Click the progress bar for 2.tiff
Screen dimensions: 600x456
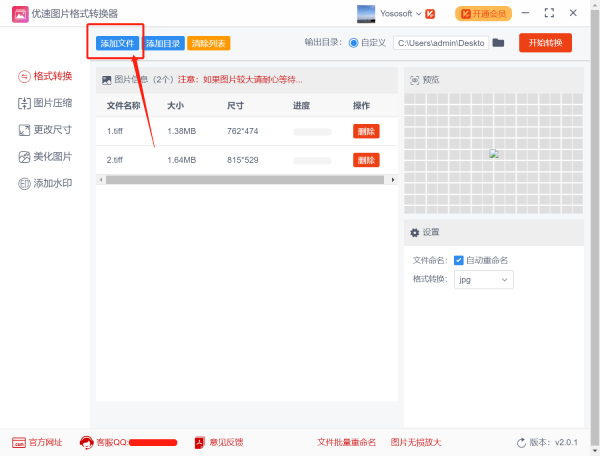click(x=312, y=161)
